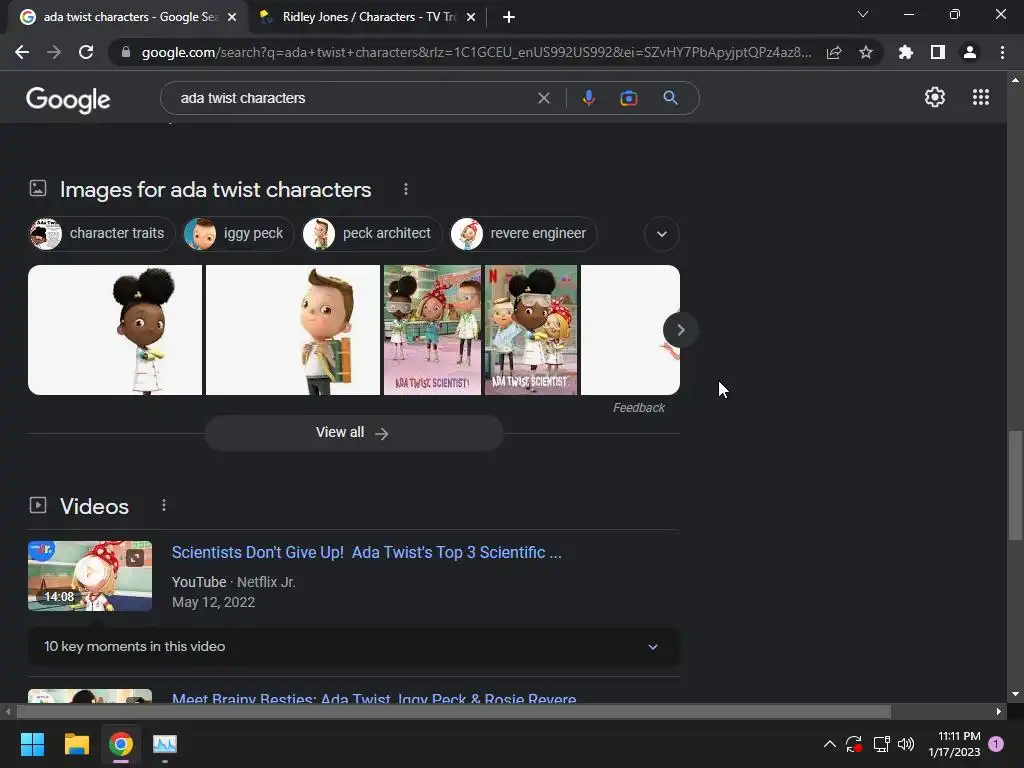The width and height of the screenshot is (1024, 768).
Task: Open pink Ada Twist Scientist poster image
Action: click(x=432, y=330)
